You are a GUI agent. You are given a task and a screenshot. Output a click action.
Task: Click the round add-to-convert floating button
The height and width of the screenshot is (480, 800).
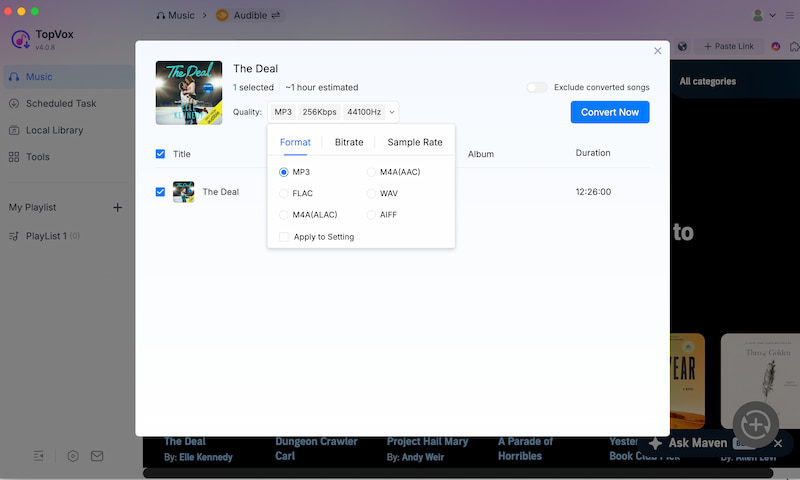(x=756, y=424)
